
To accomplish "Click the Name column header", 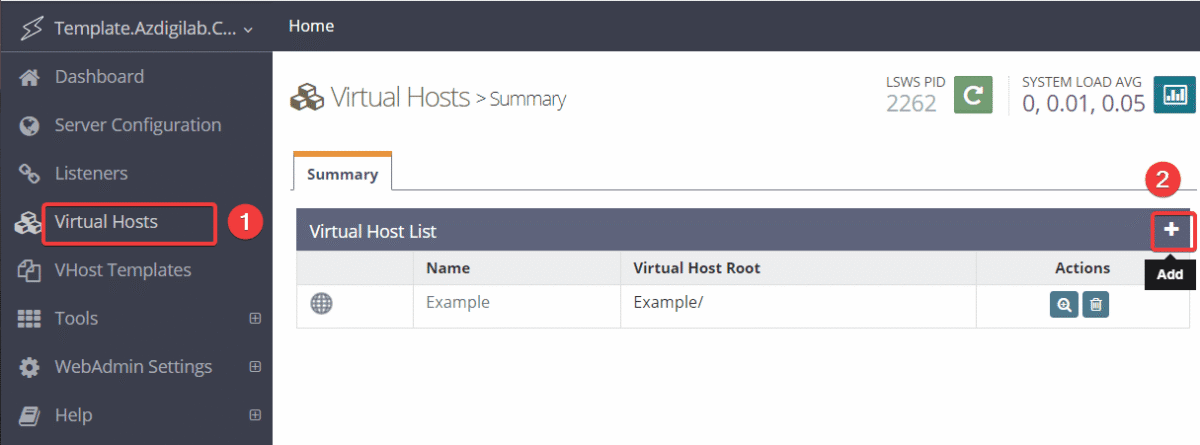I will (x=447, y=268).
